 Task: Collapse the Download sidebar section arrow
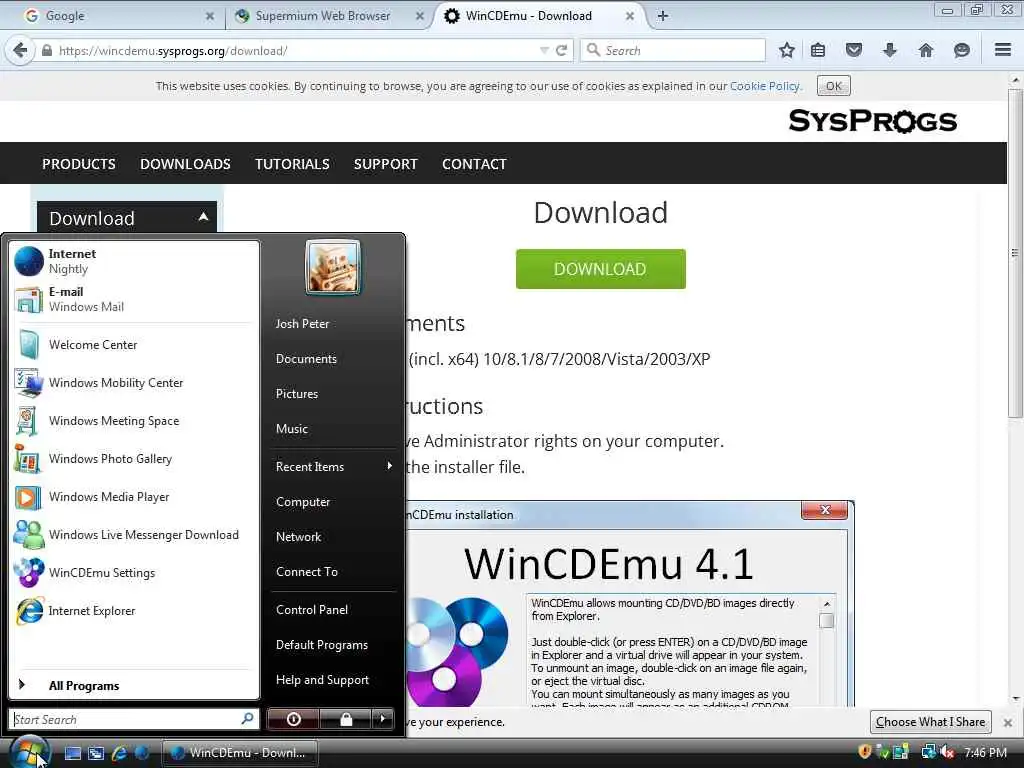point(203,217)
